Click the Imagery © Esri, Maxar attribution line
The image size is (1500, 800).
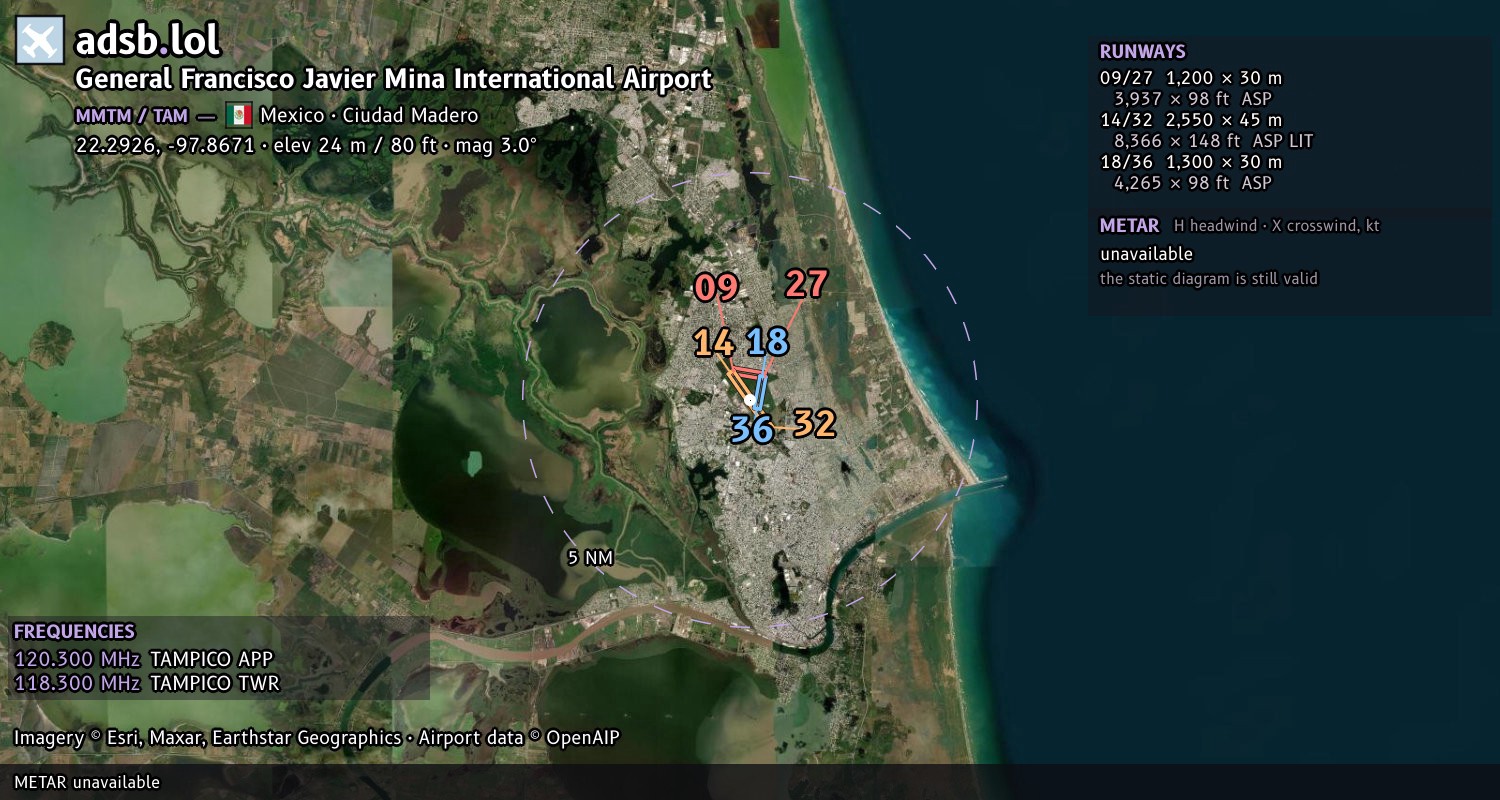coord(316,738)
